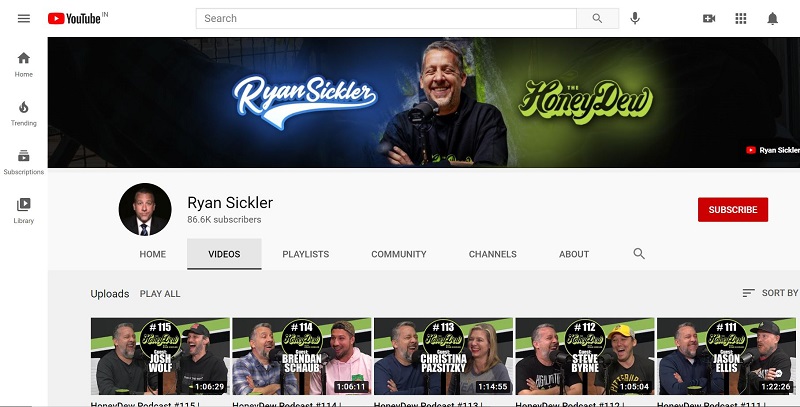Screen dimensions: 800x407
Task: Open the SORT BY dropdown
Action: pos(770,293)
